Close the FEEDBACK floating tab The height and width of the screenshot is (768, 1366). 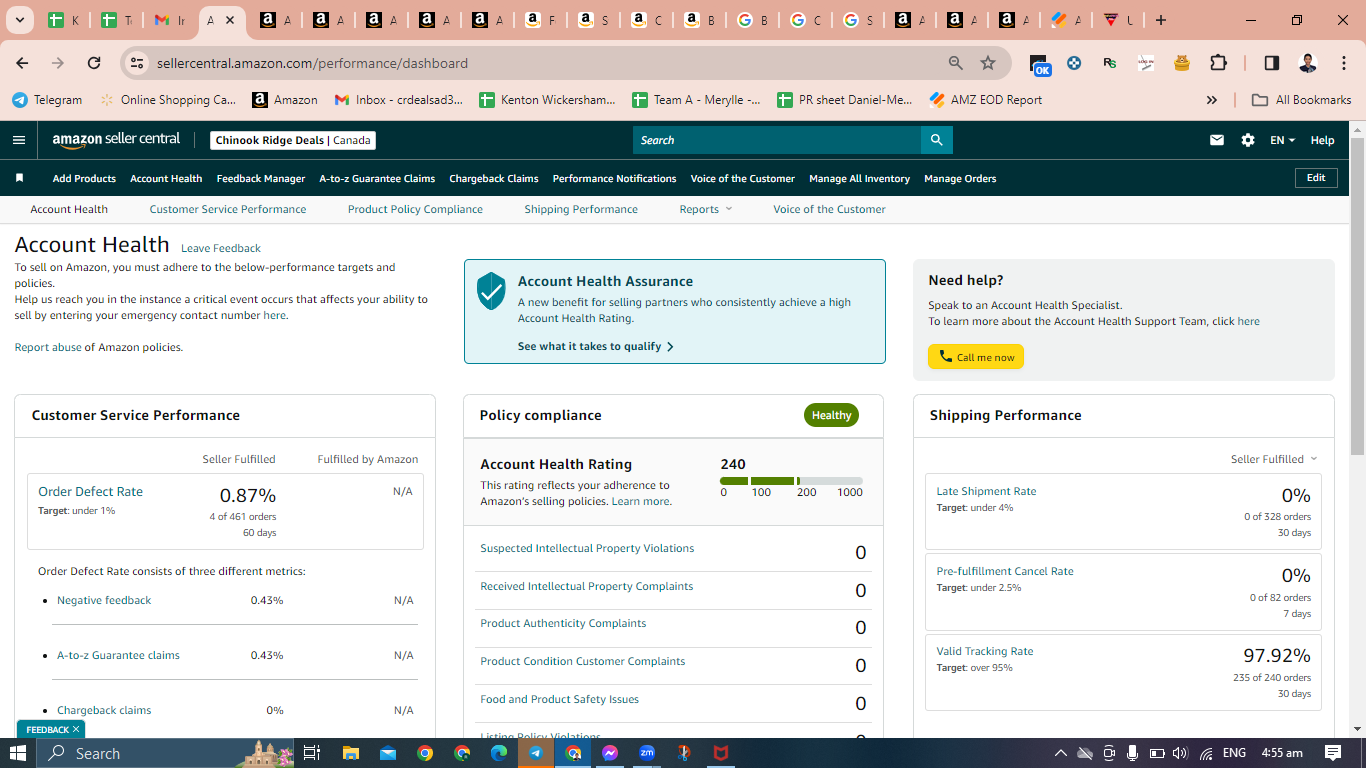coord(76,730)
